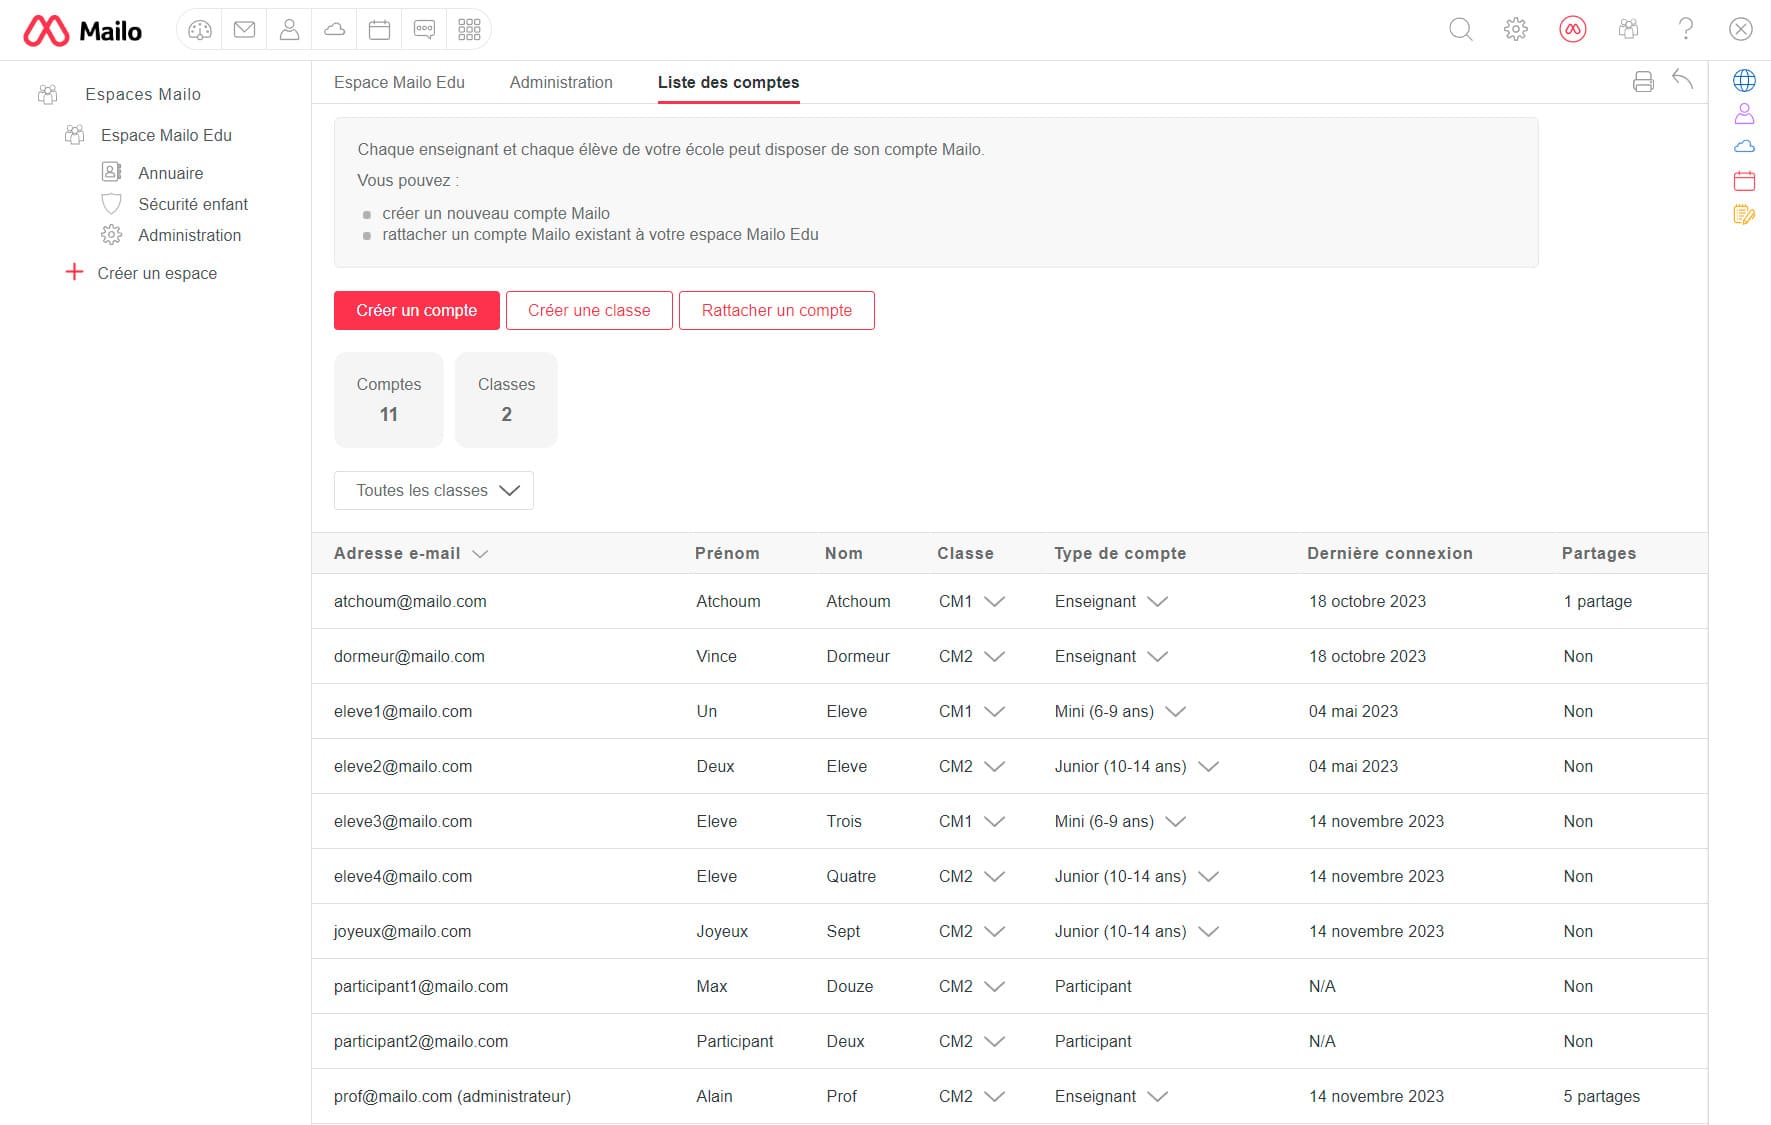
Task: Click the Créer un compte button
Action: (416, 310)
